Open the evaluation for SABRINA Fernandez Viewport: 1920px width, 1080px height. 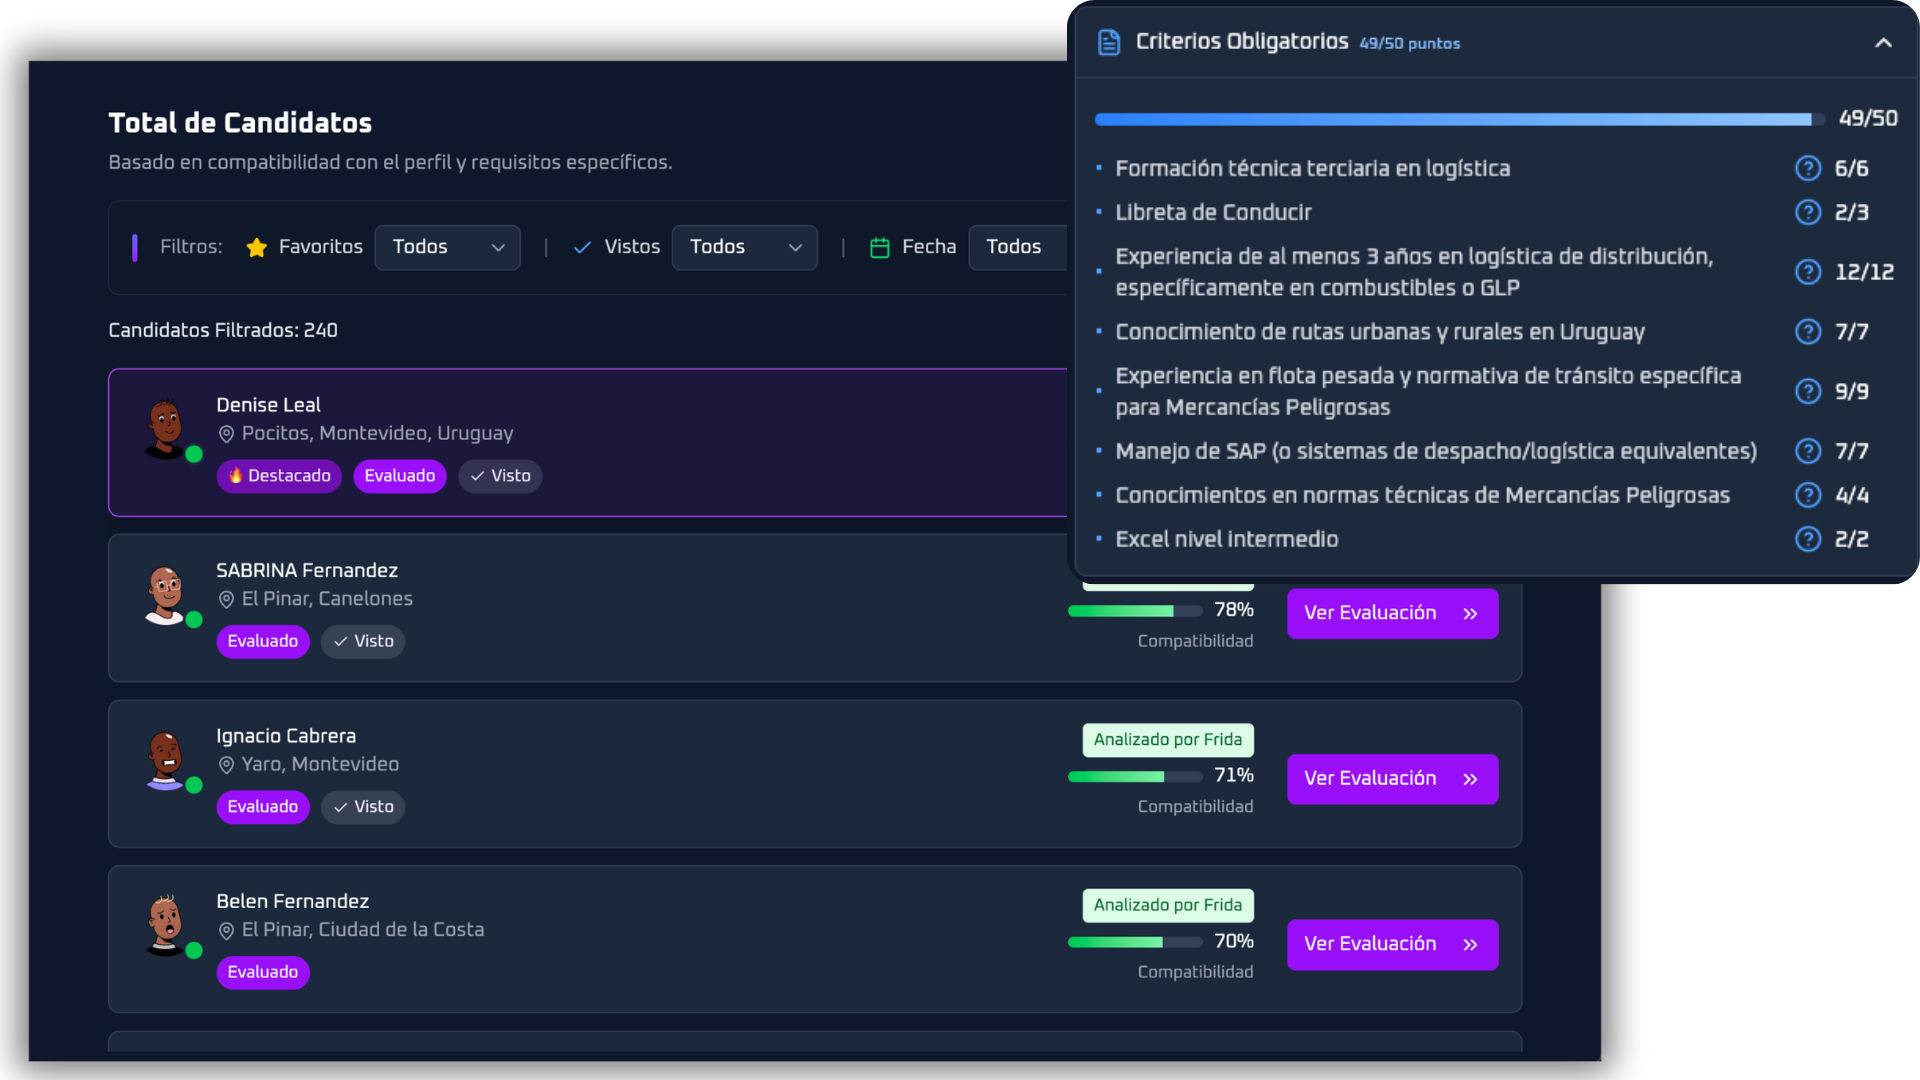click(x=1392, y=613)
